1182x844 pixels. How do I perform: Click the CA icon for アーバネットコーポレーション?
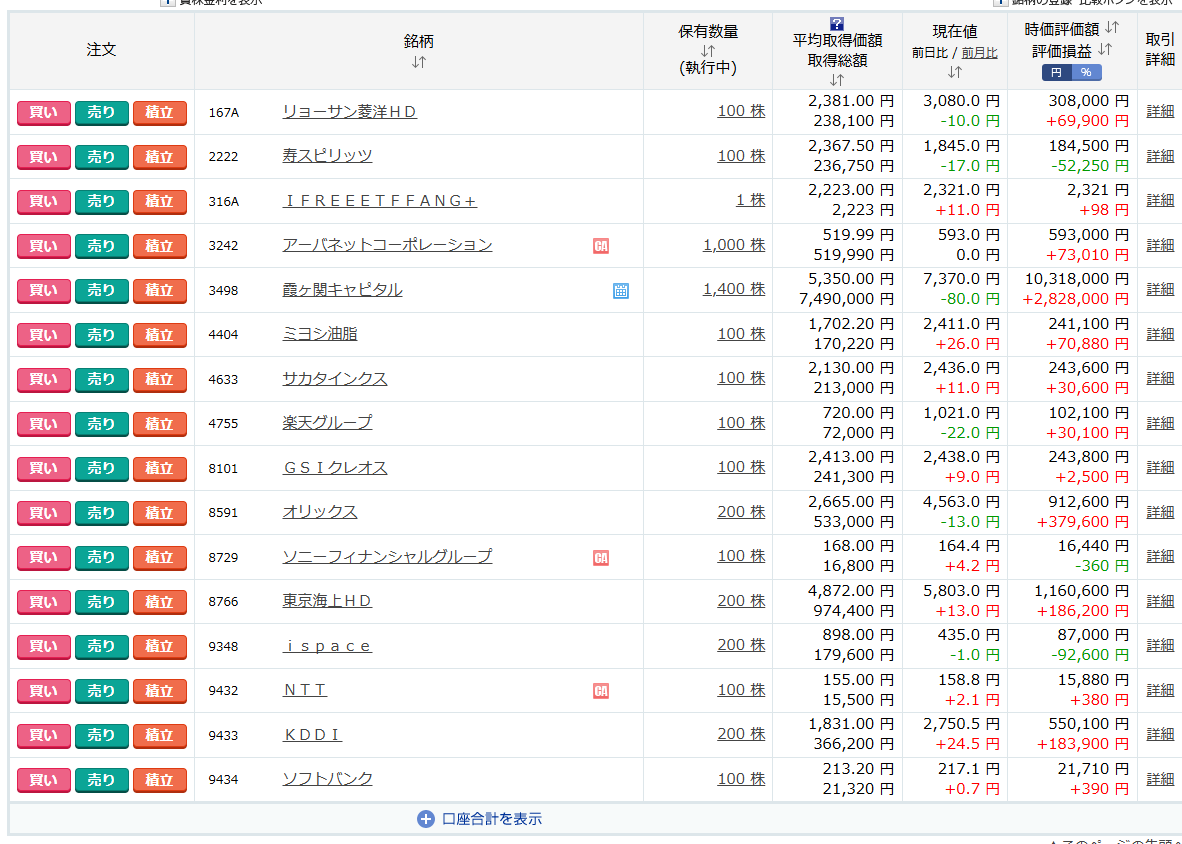600,246
